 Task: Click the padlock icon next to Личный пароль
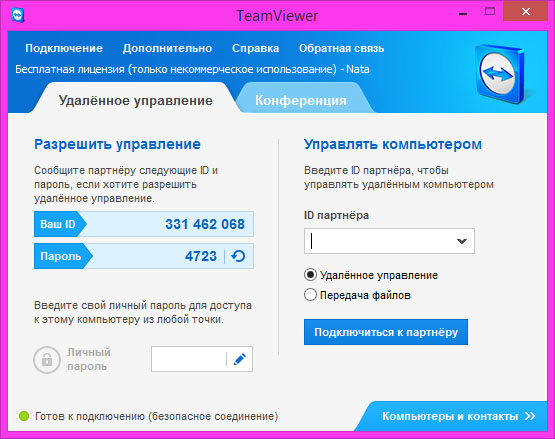(47, 360)
